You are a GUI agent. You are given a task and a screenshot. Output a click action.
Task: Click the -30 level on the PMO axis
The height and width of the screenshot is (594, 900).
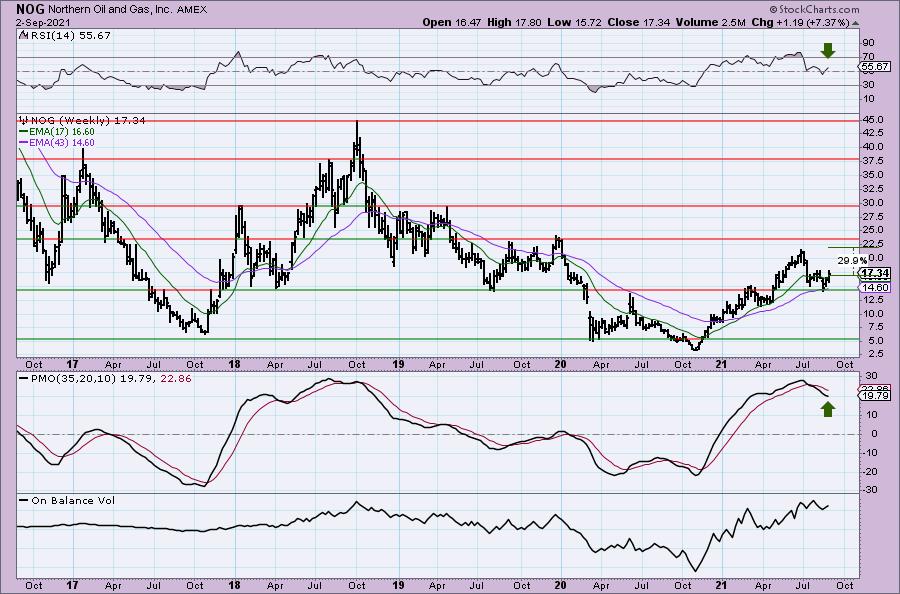click(869, 490)
